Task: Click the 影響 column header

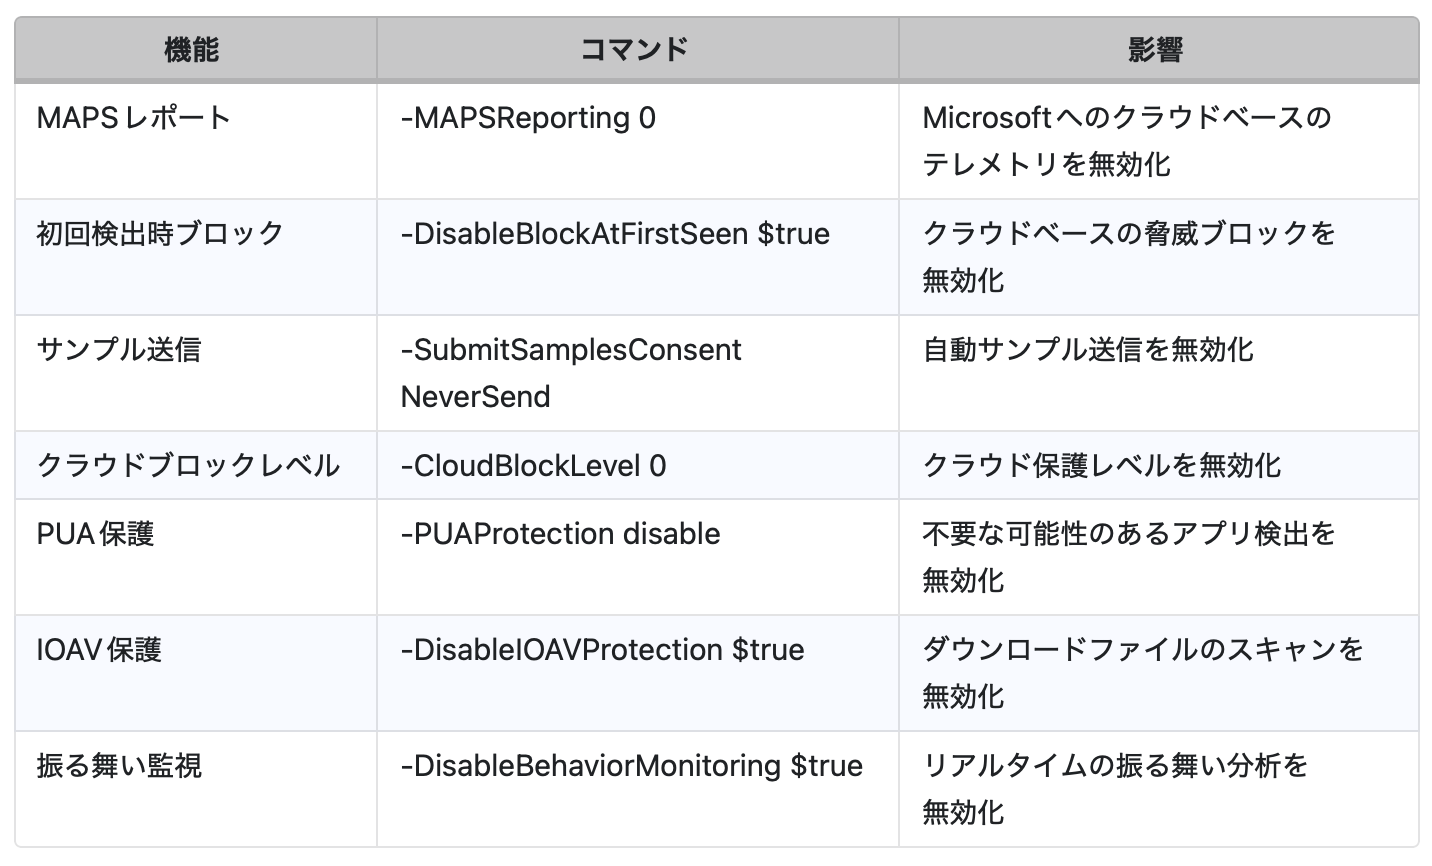Action: click(x=1156, y=49)
